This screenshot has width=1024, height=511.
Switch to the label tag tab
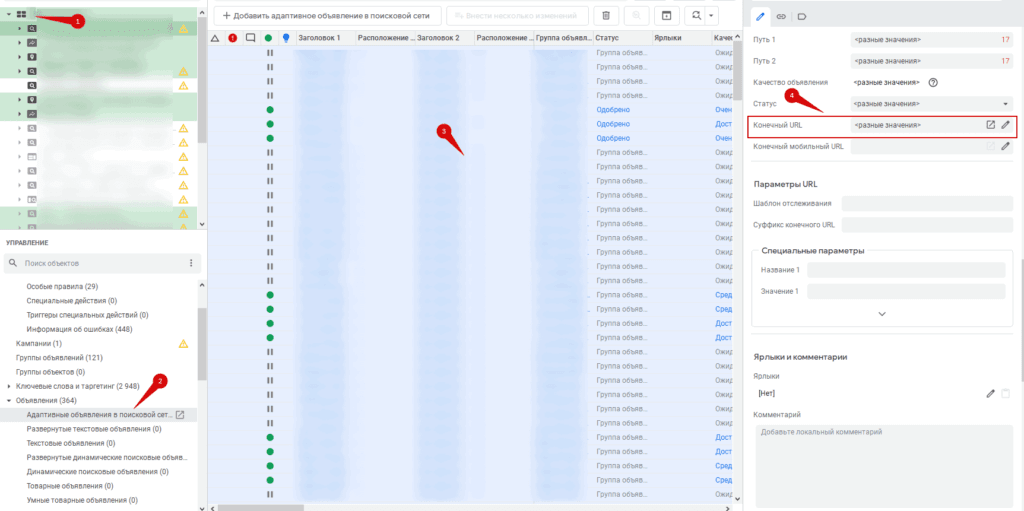pos(801,16)
